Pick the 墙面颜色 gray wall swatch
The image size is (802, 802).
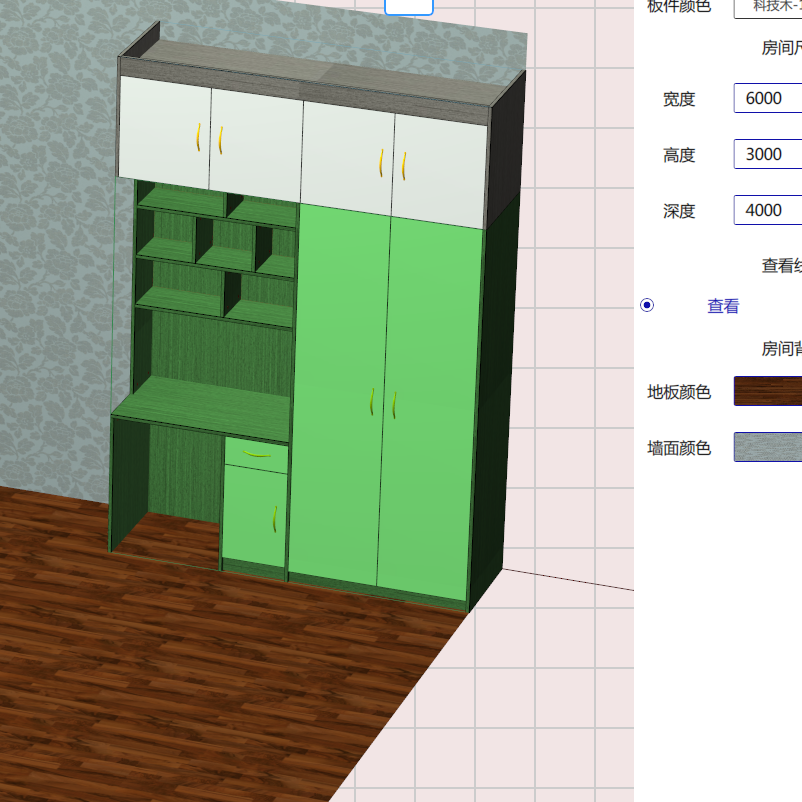[x=767, y=447]
